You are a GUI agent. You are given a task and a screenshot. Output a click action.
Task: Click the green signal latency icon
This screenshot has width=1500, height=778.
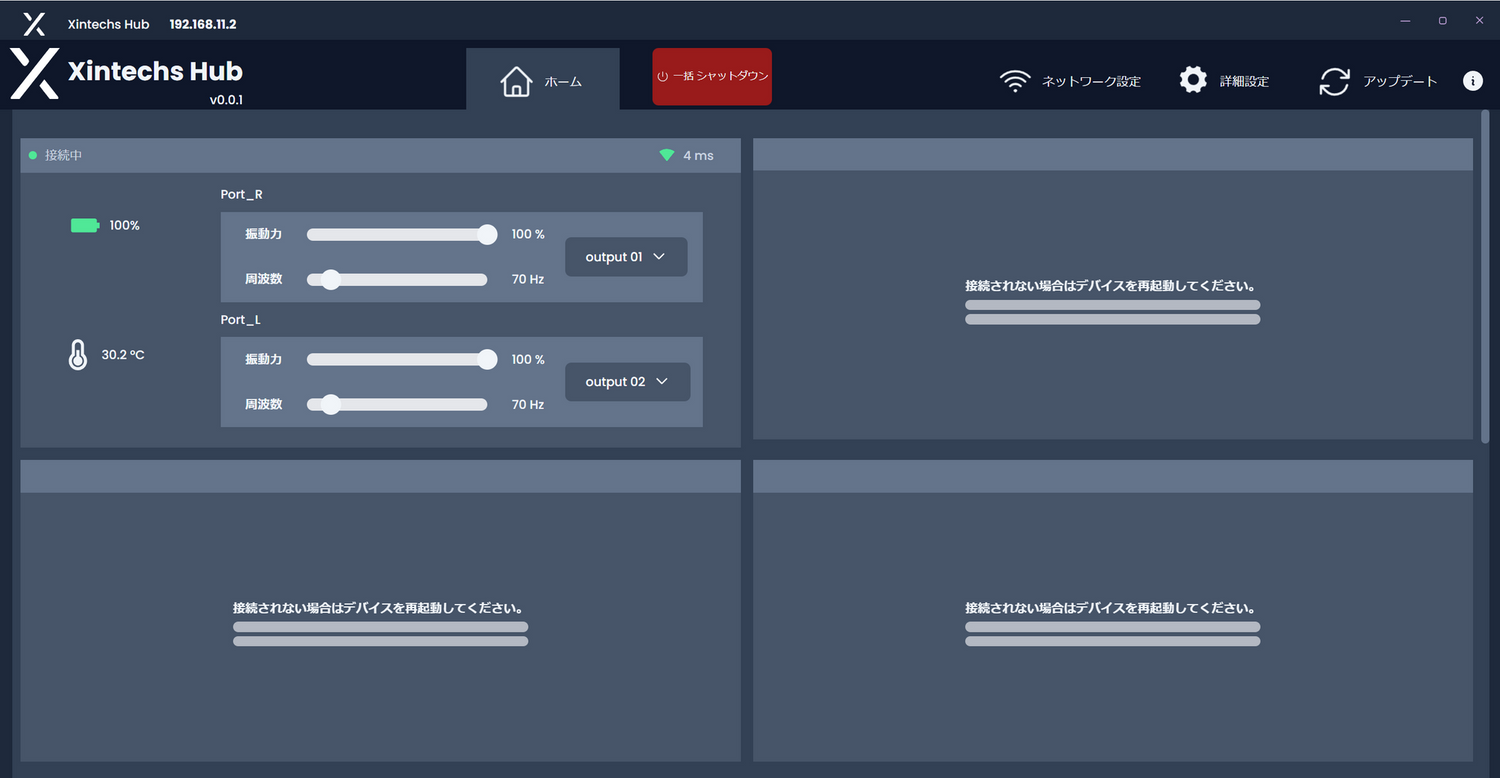tap(667, 156)
